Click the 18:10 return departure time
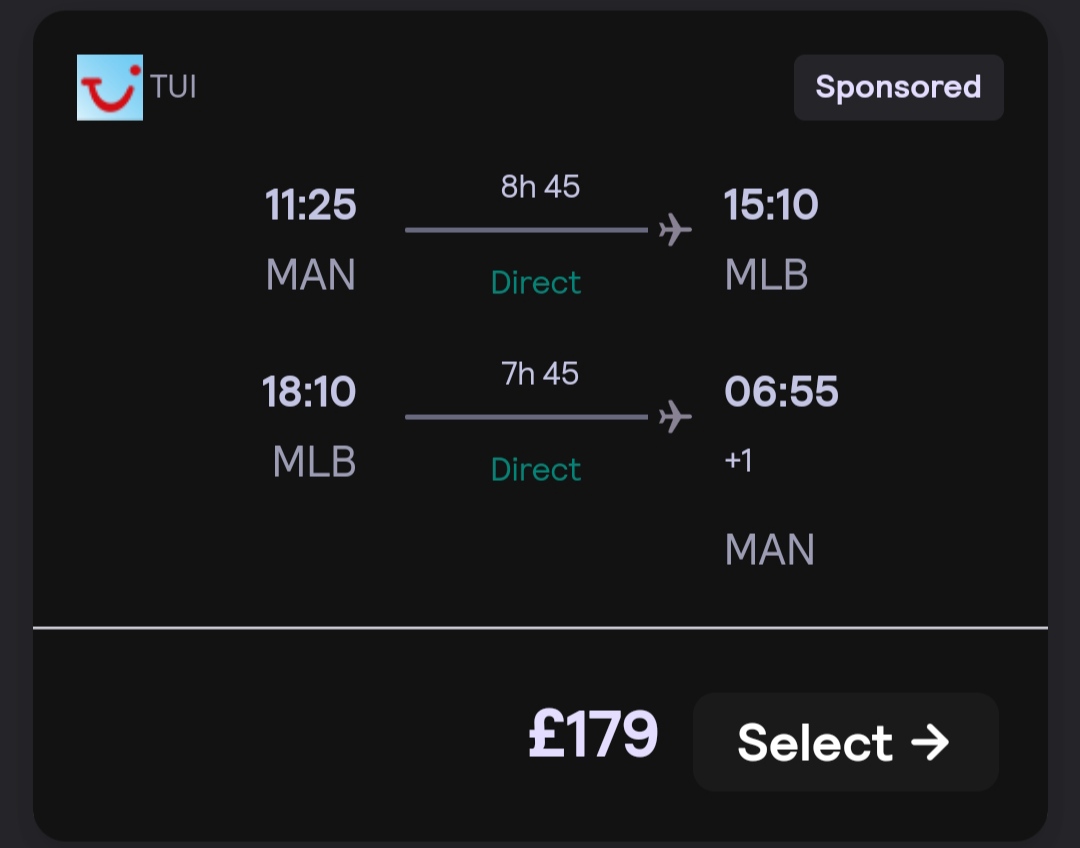 coord(309,391)
